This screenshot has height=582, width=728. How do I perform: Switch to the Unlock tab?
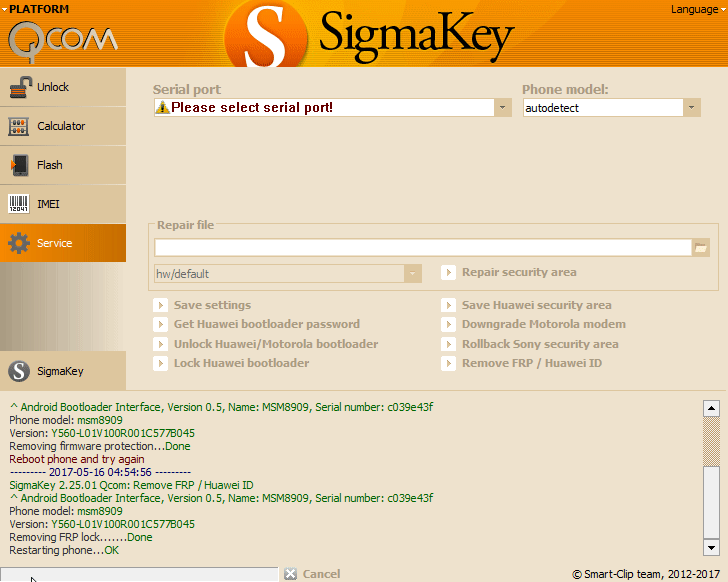[63, 87]
